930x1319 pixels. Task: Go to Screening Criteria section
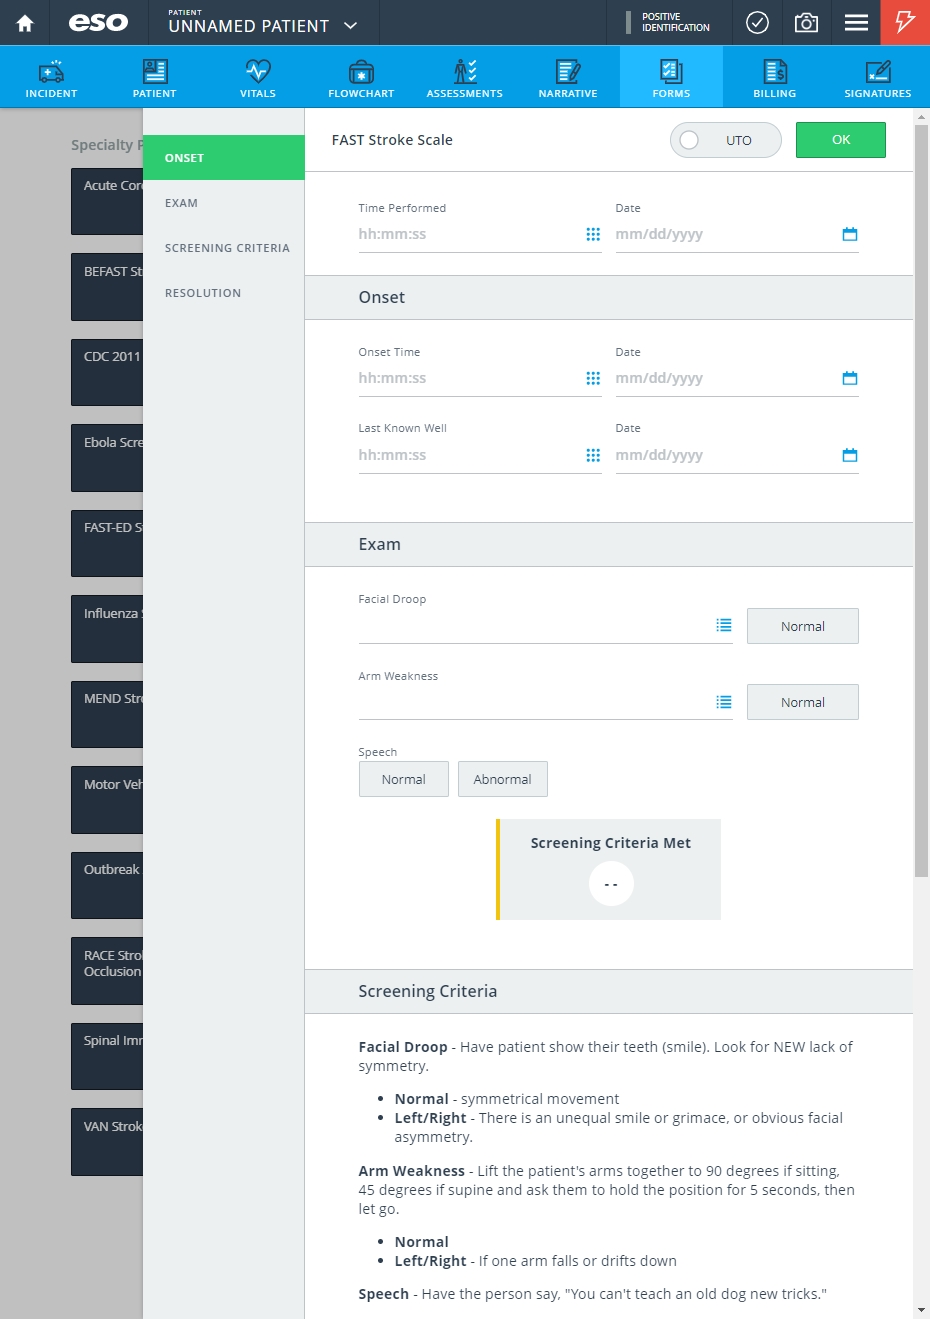pos(227,248)
